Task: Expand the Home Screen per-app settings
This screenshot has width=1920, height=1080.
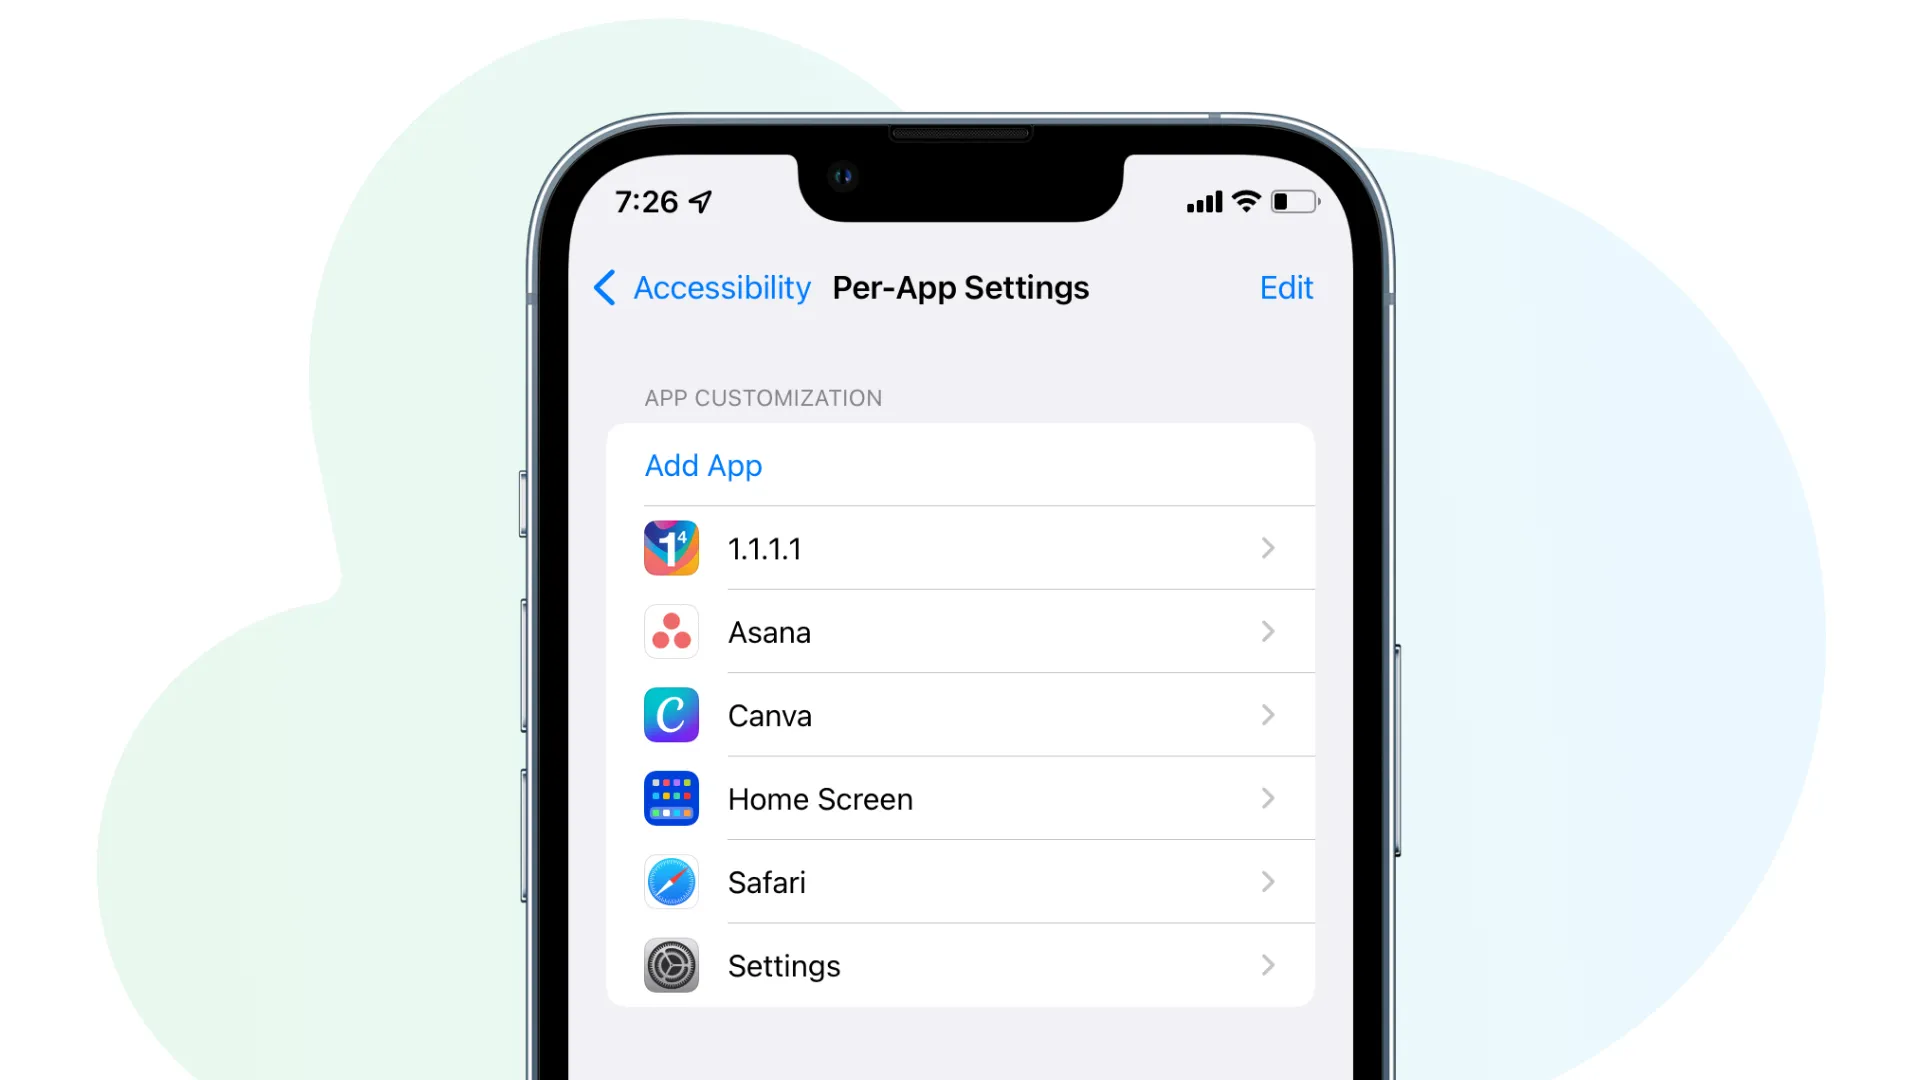Action: point(959,798)
